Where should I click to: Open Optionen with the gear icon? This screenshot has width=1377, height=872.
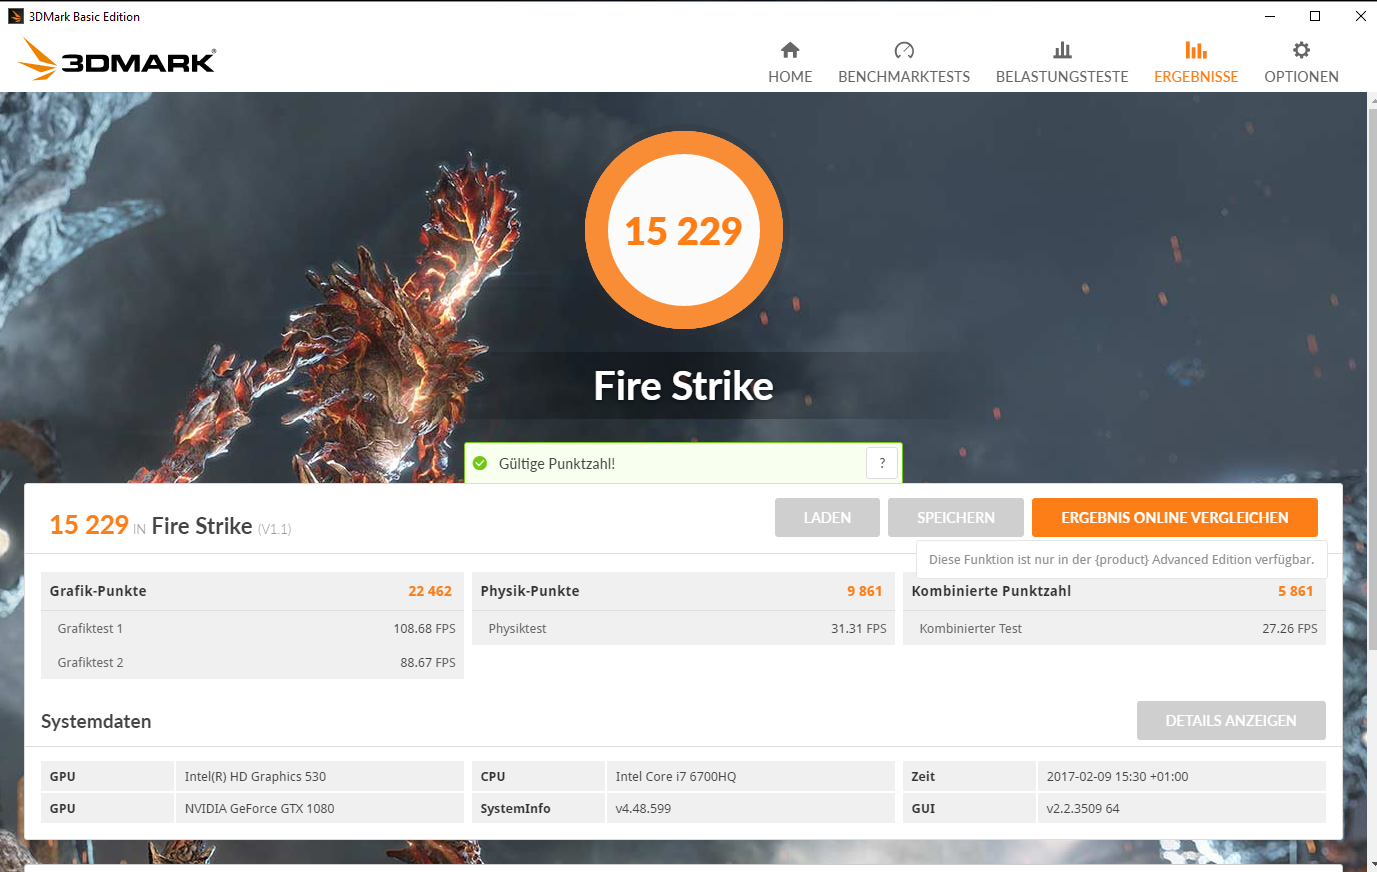pyautogui.click(x=1301, y=50)
